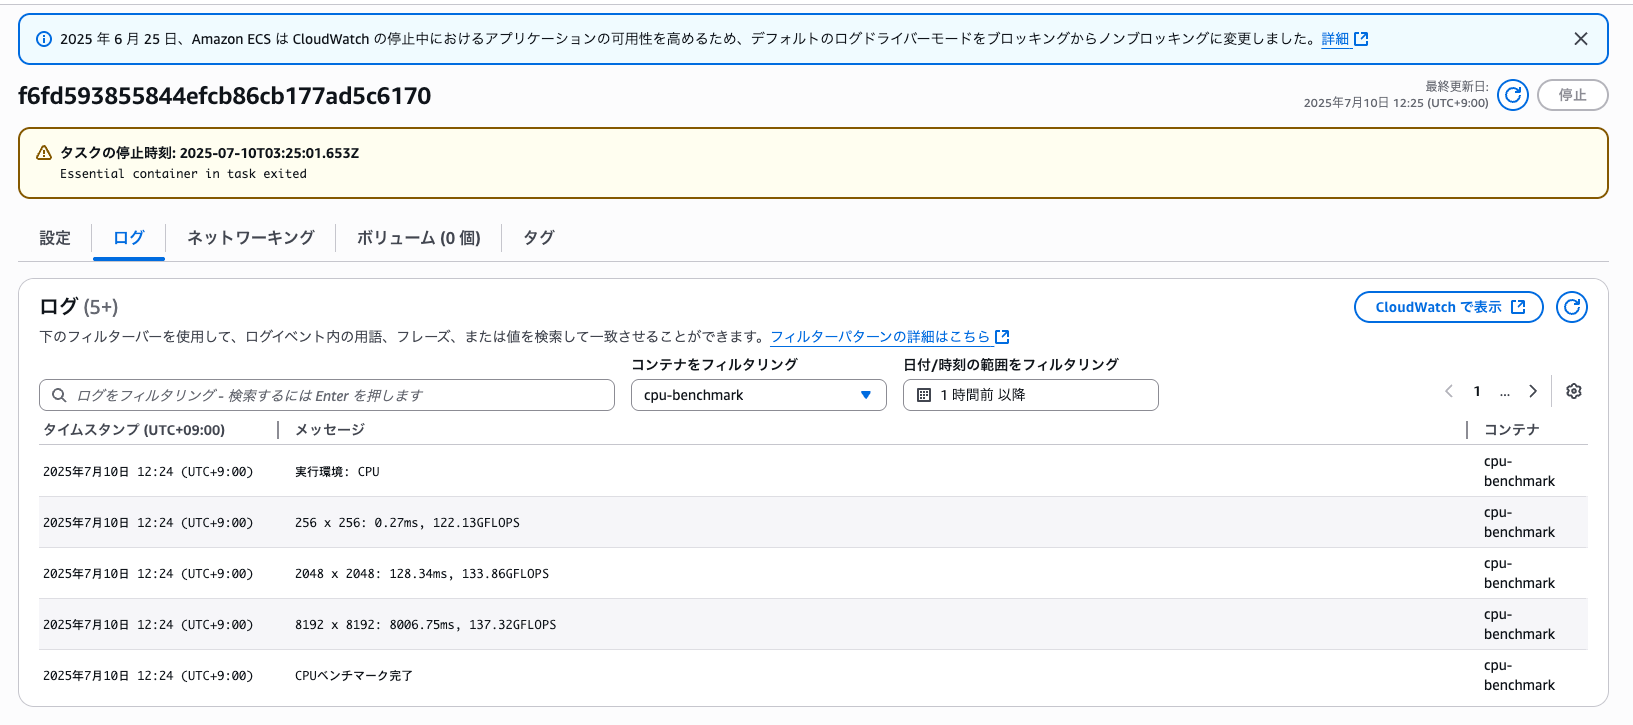Select the CPUベンチマーク完了 log message
Screen dimensions: 1633x725
[354, 676]
